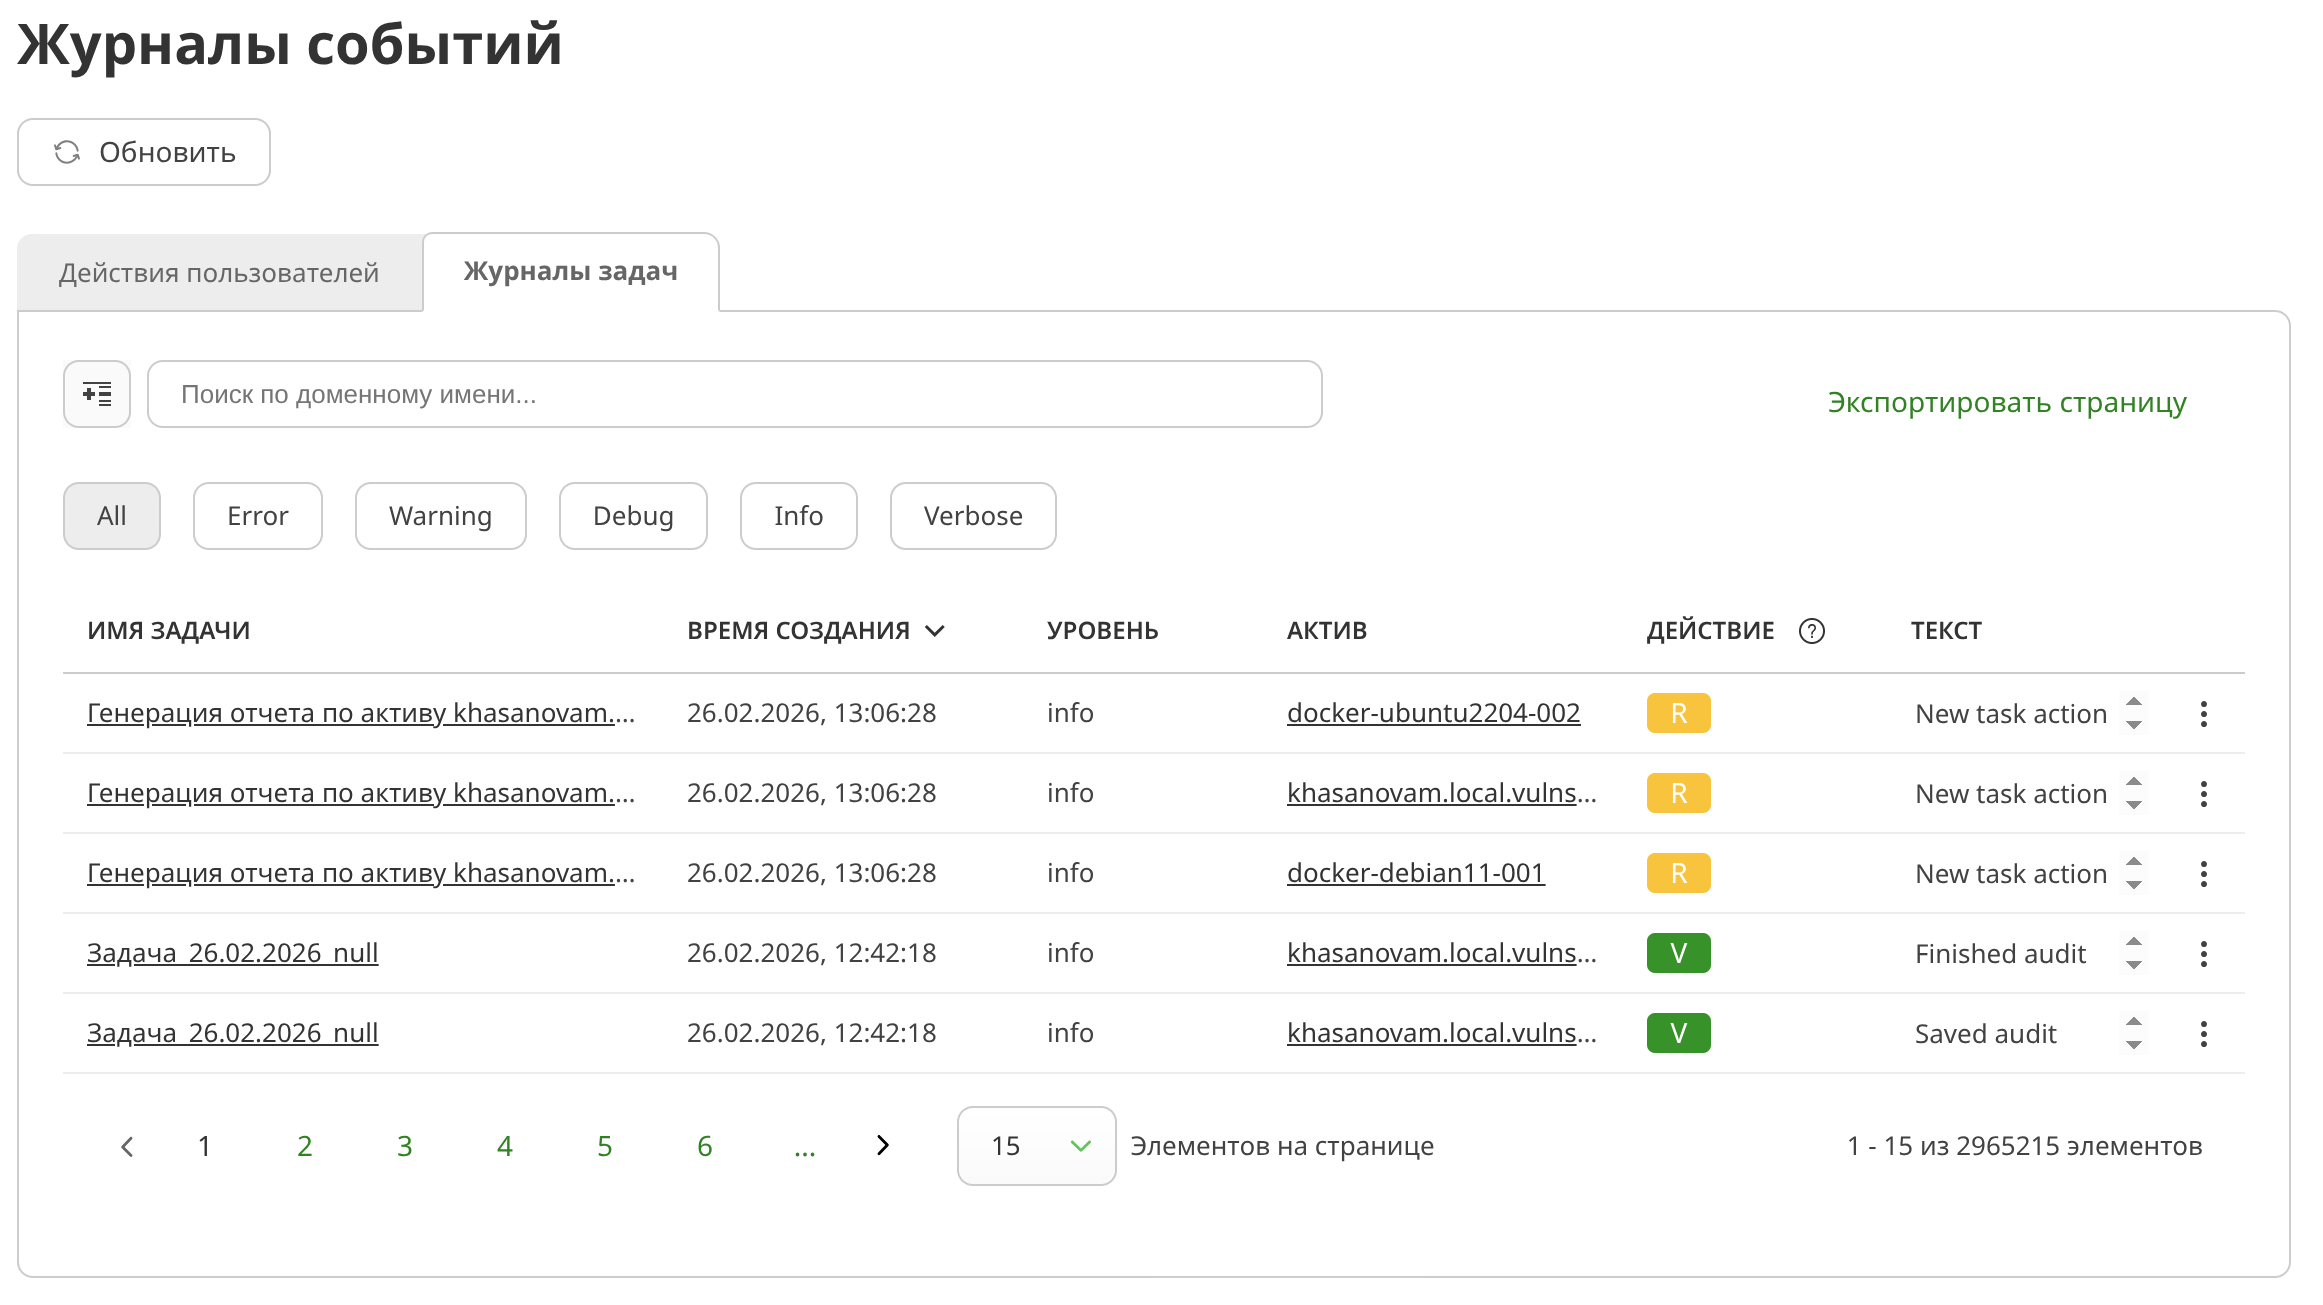Click the orange R action badge in first row

[x=1678, y=714]
